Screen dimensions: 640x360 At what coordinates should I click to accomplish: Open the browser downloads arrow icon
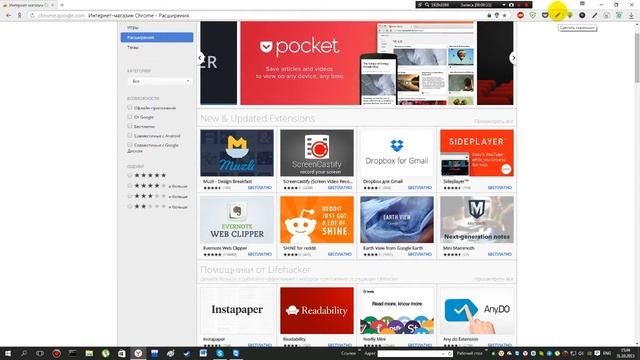tap(631, 16)
